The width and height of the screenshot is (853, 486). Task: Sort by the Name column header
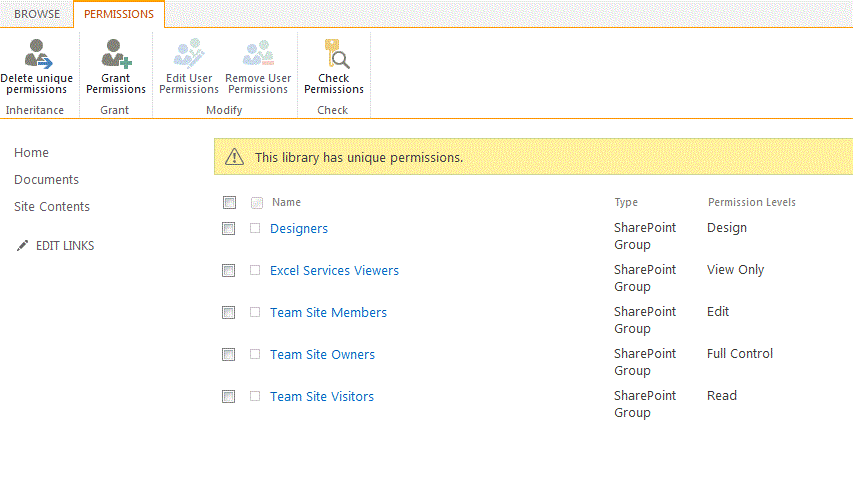point(286,202)
